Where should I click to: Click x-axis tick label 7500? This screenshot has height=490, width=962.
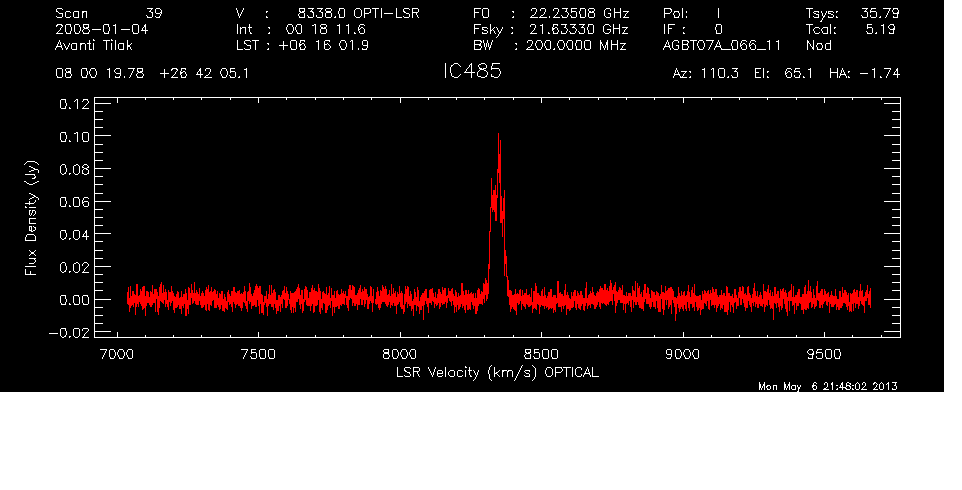pos(258,354)
